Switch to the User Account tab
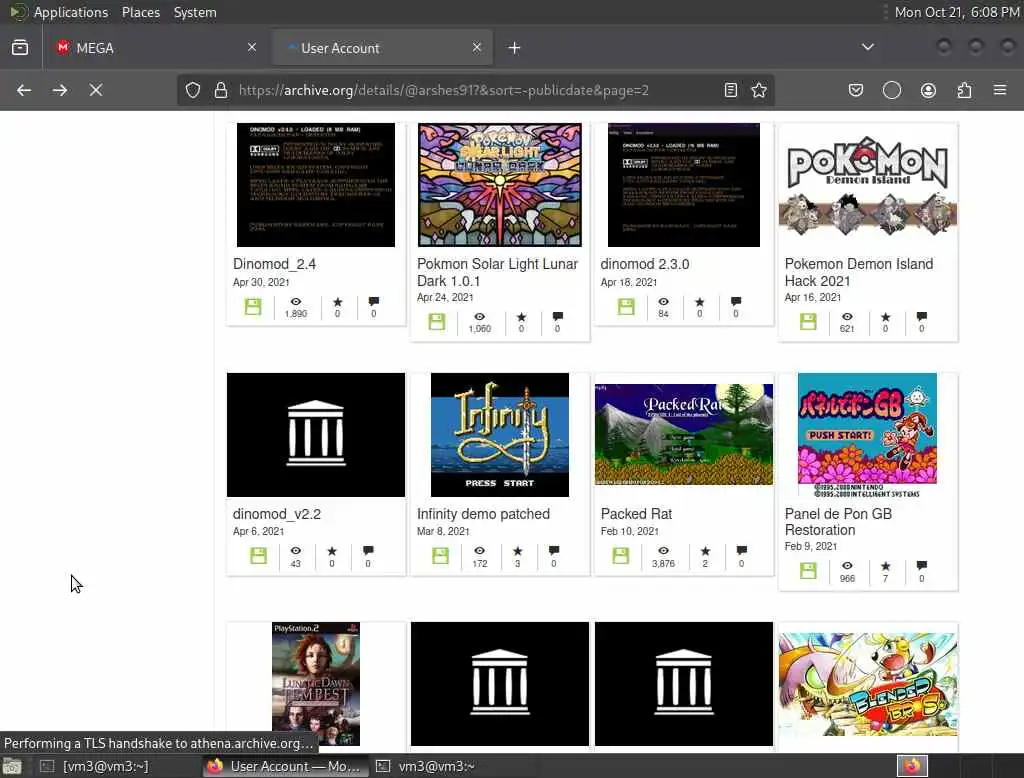The image size is (1024, 778). 383,48
